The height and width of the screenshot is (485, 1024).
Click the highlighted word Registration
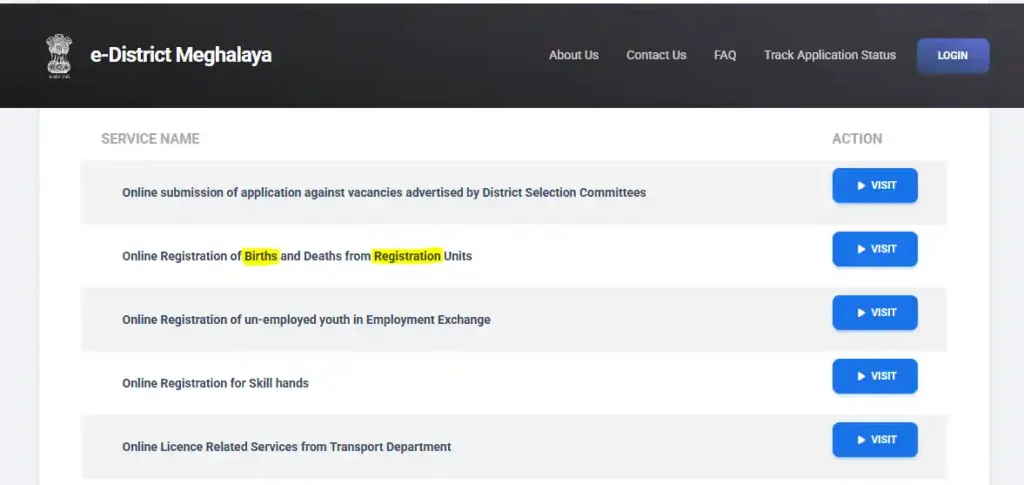point(407,256)
